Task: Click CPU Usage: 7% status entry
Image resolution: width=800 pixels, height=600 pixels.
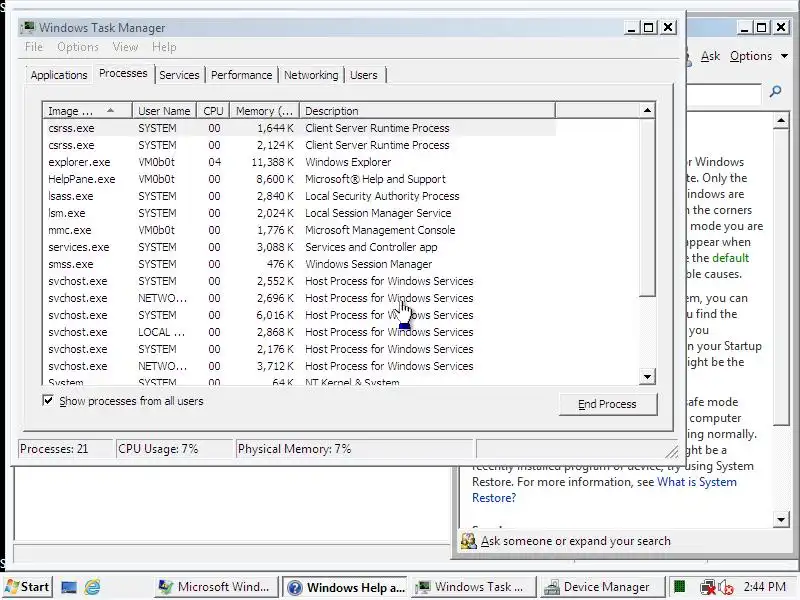Action: pos(174,449)
